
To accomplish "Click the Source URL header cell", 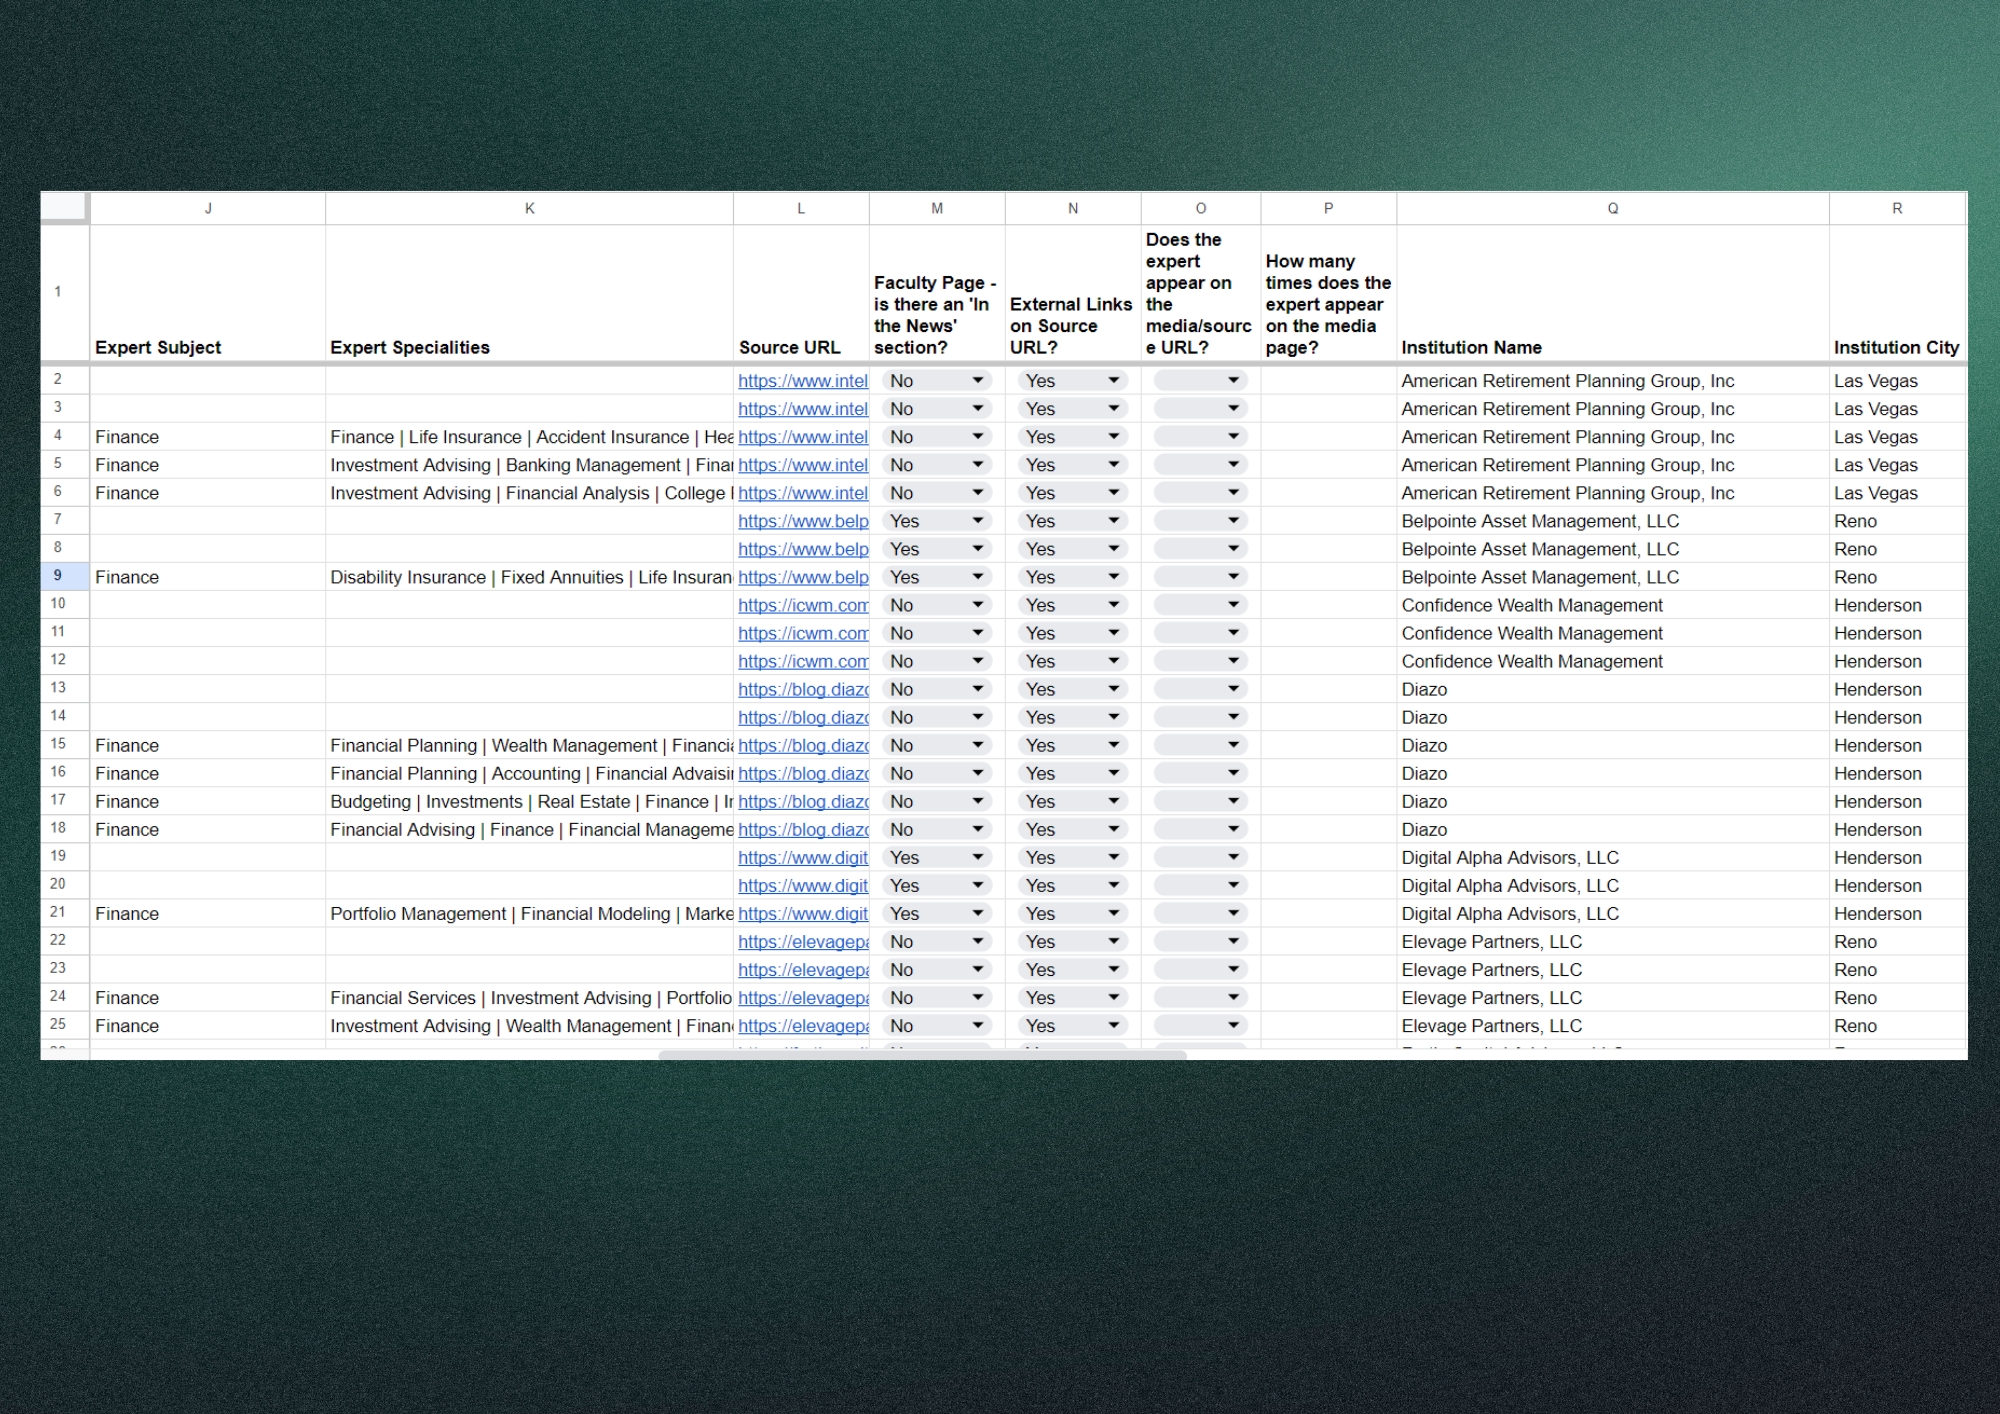I will (x=801, y=292).
